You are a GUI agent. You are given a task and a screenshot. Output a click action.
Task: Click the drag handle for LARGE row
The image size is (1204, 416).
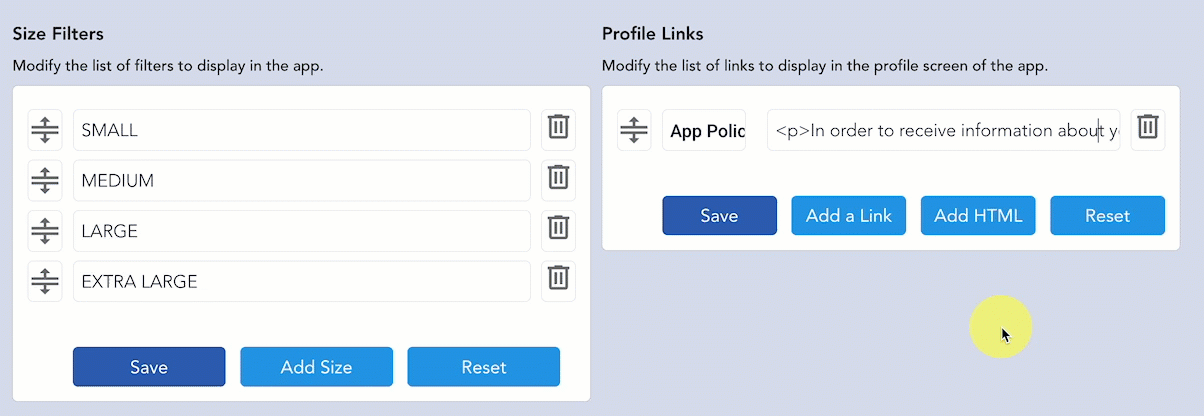pos(45,230)
